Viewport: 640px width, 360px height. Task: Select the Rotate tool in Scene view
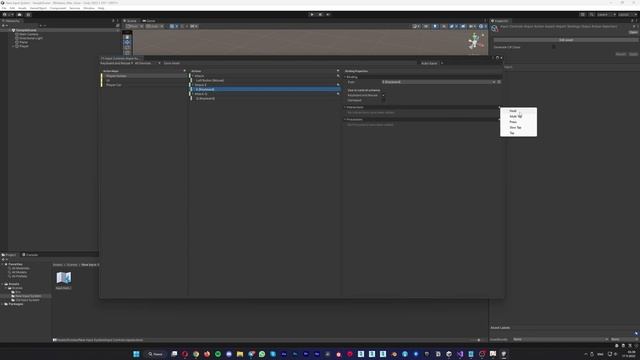127,47
